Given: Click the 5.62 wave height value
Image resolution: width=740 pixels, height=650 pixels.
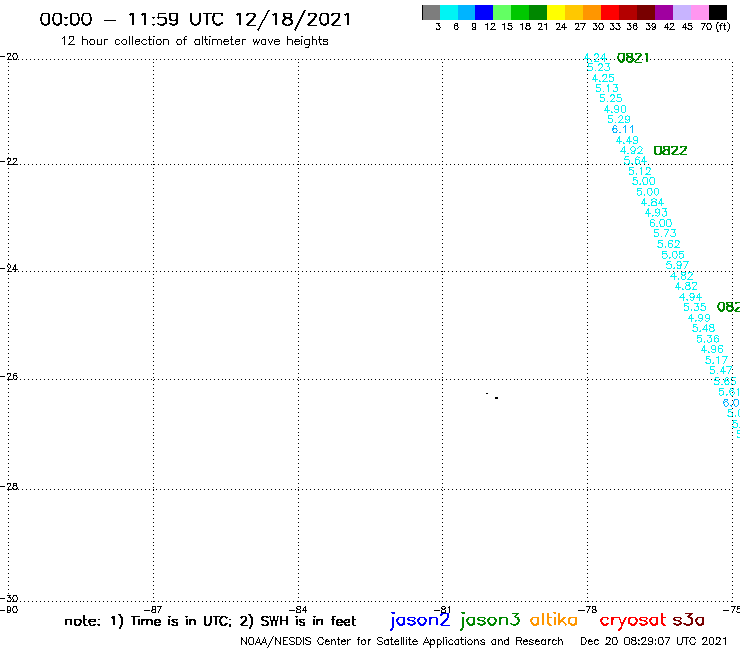Looking at the screenshot, I should click(669, 244).
